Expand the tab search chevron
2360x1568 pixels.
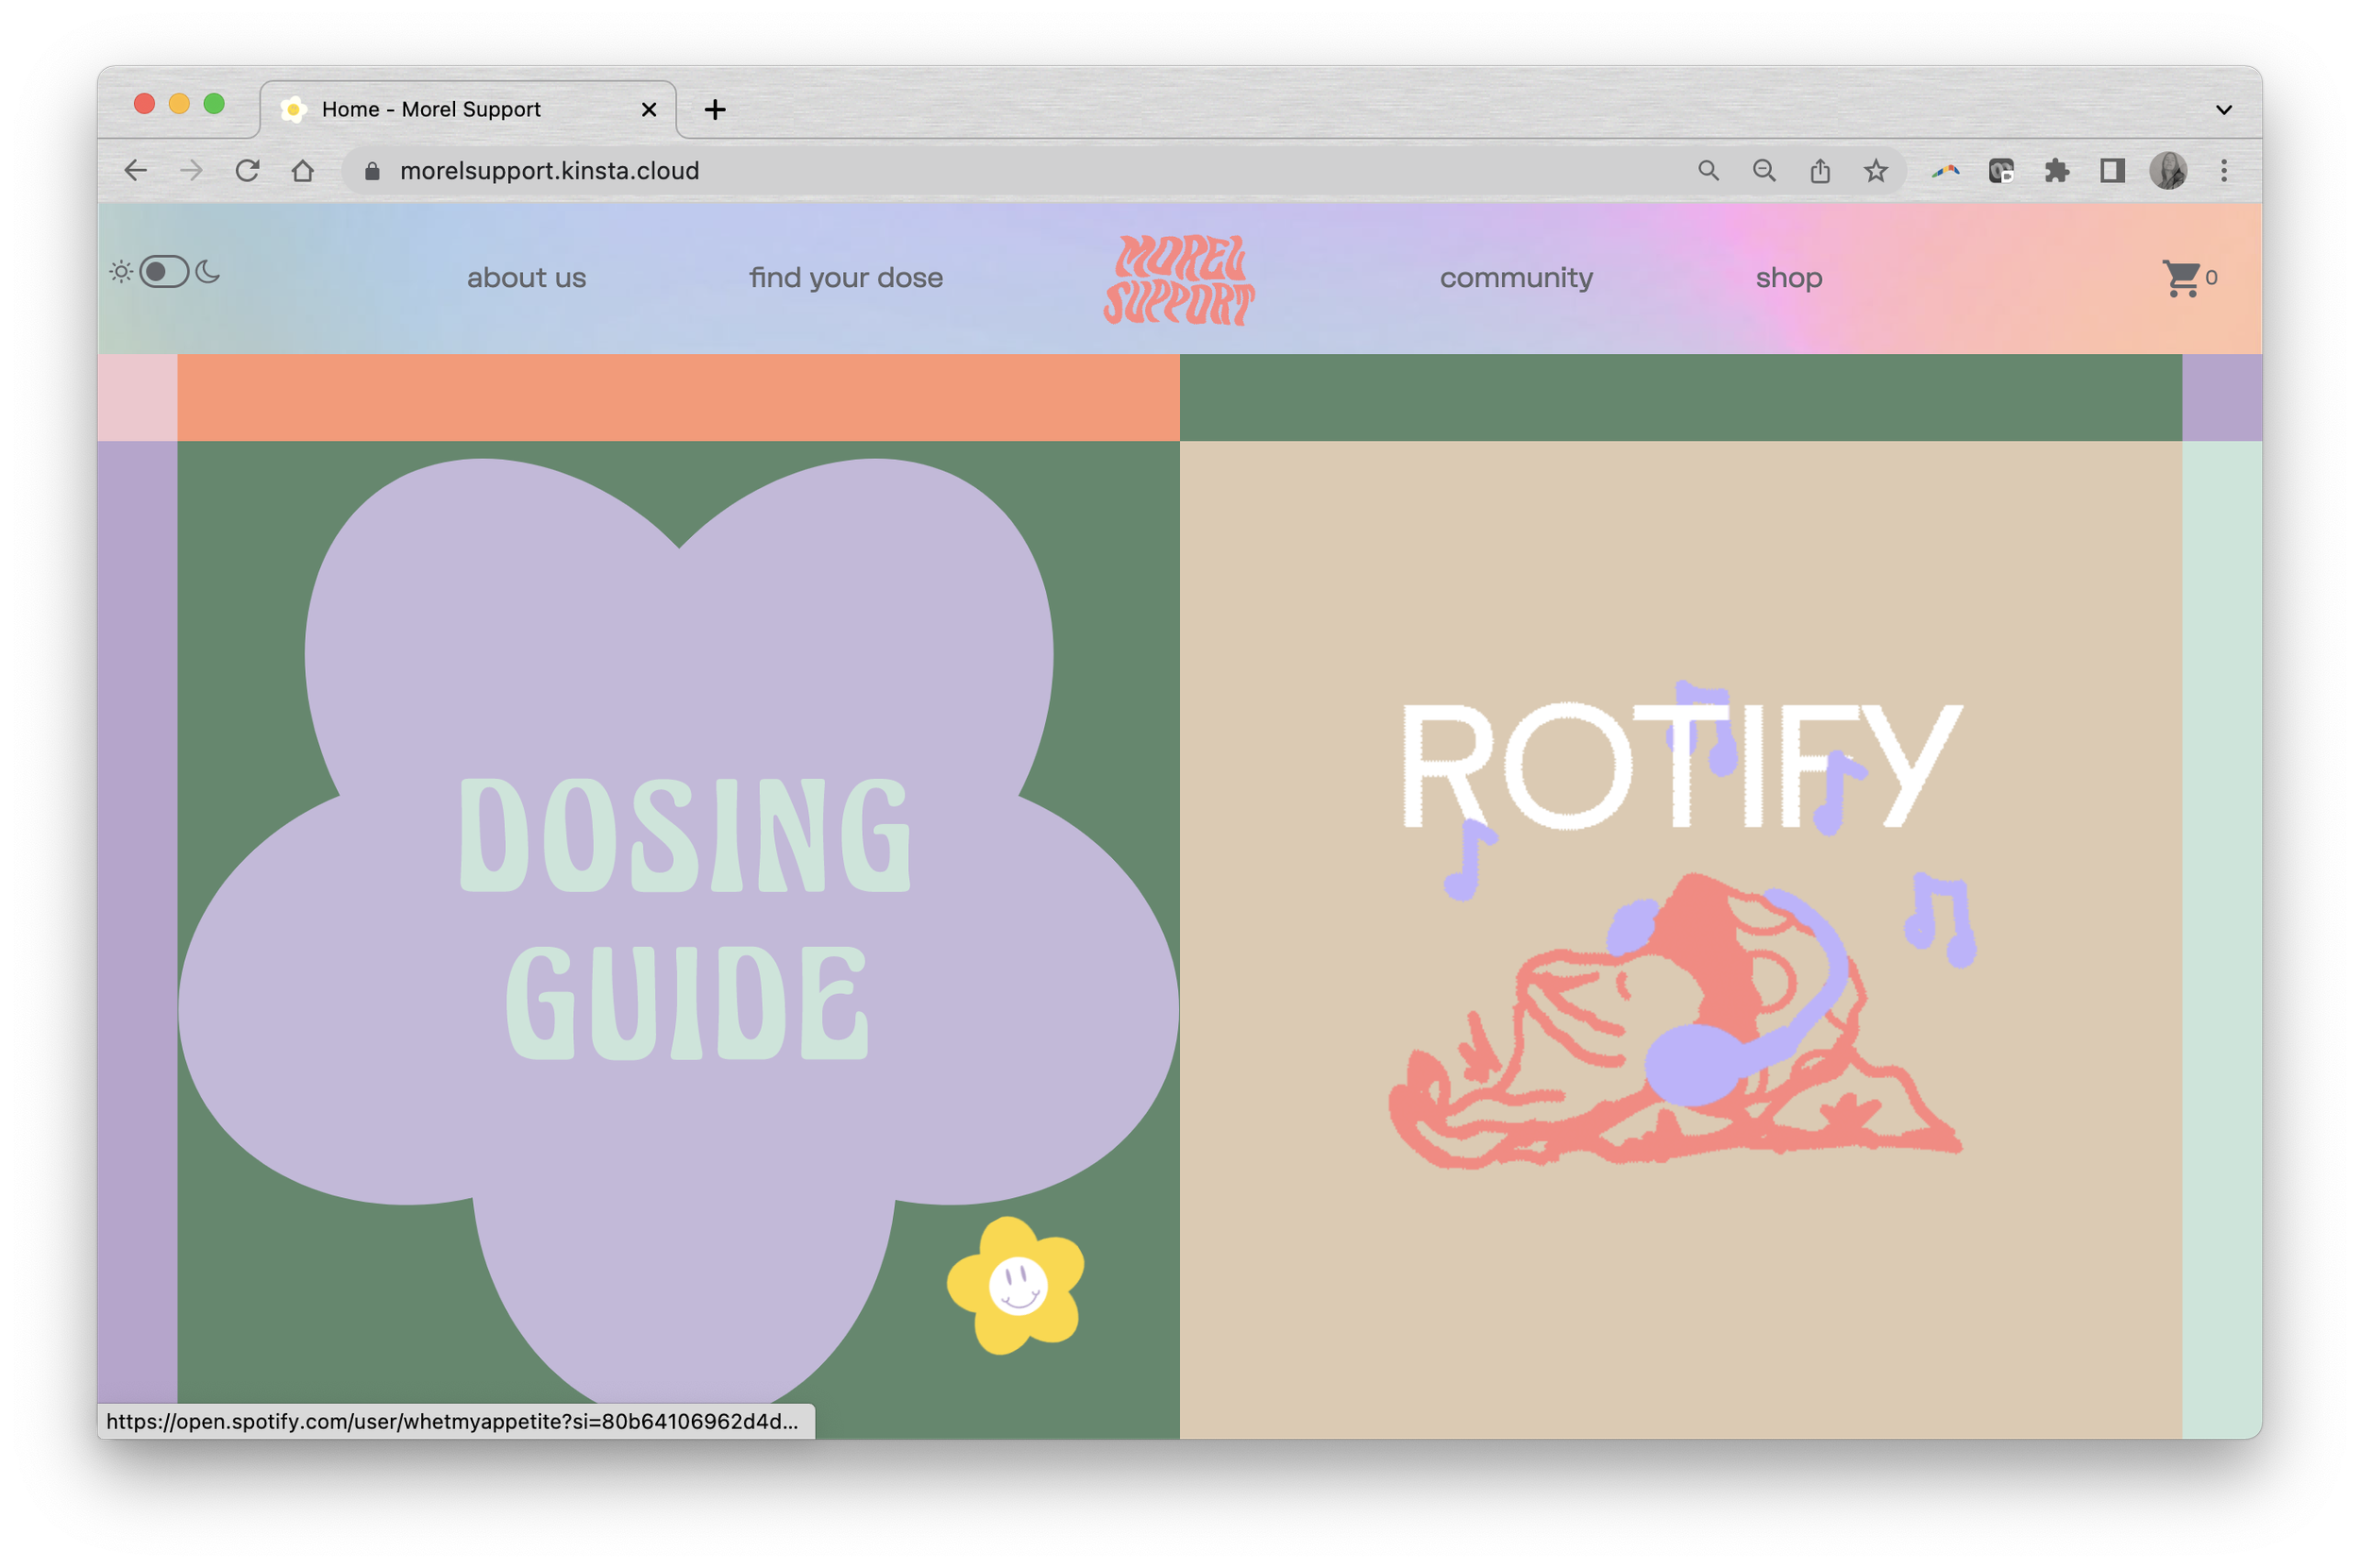(x=2224, y=109)
